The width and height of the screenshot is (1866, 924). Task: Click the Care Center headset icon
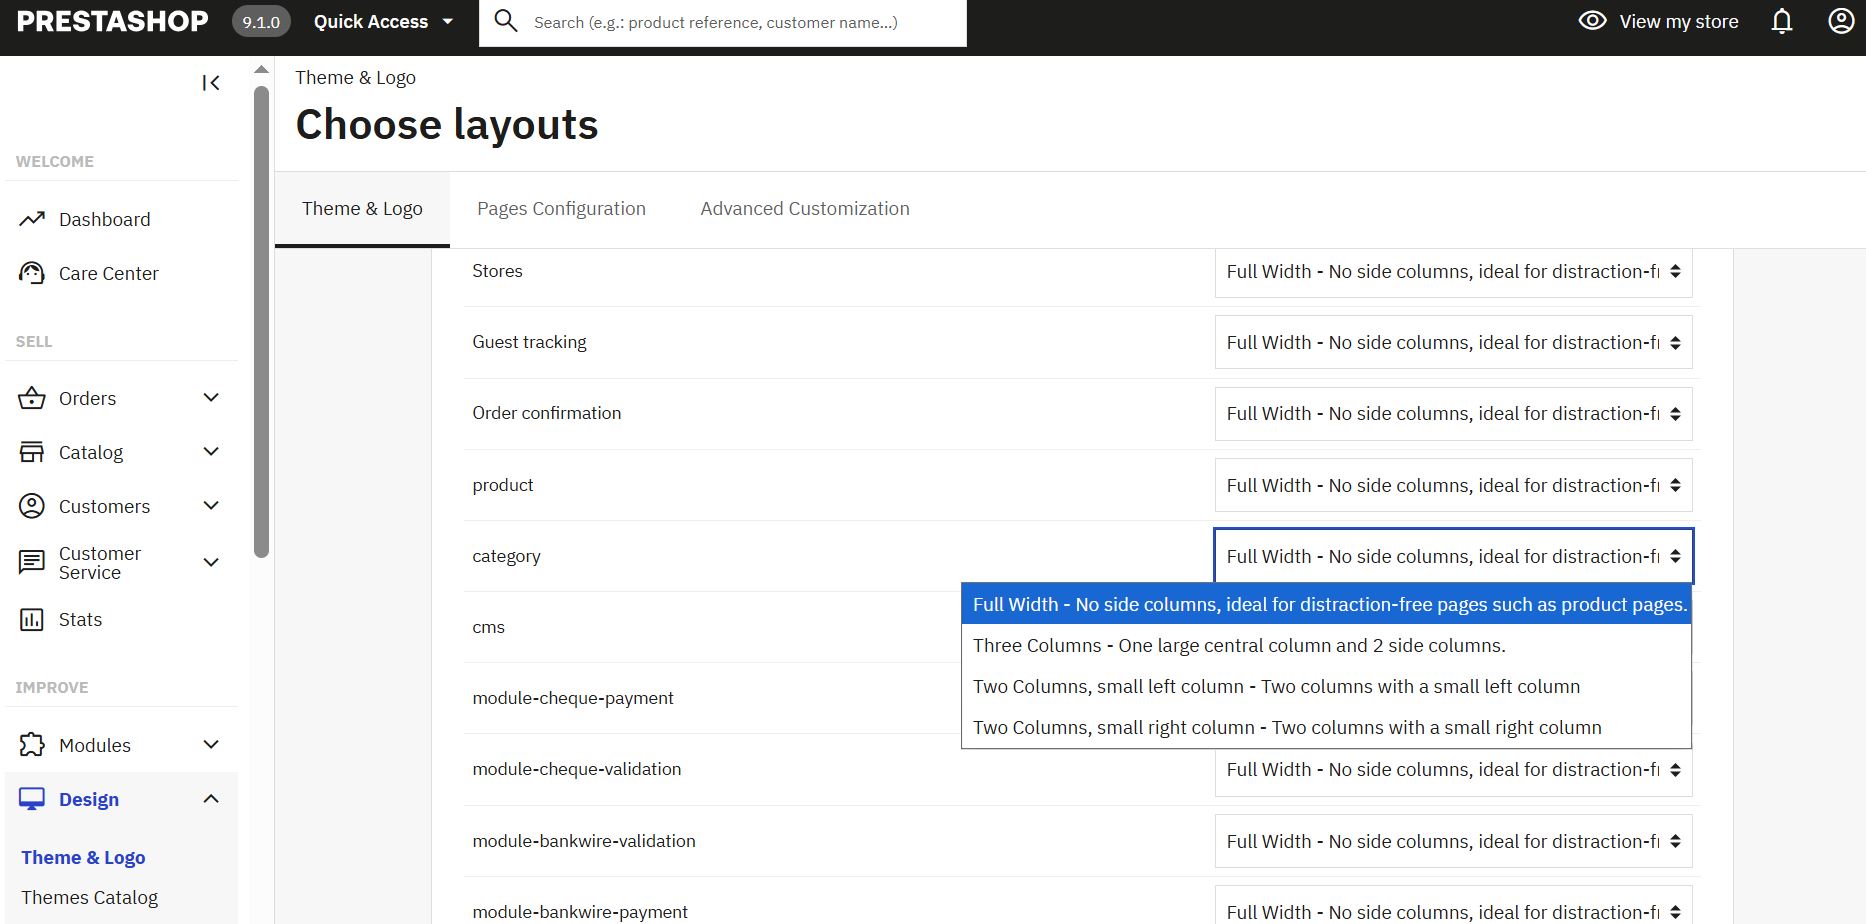click(32, 273)
